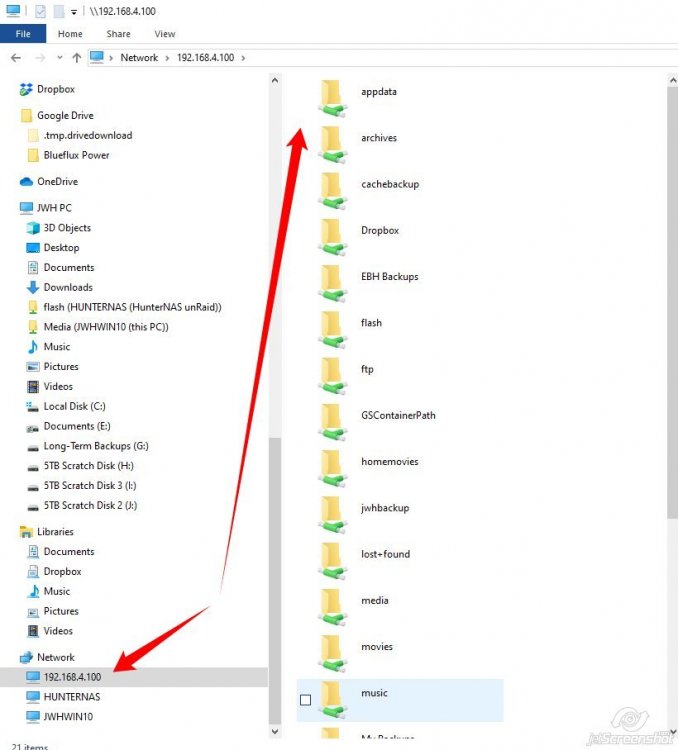Screen dimensions: 678x750
Task: Open 5TB Scratch Disk 3 (I:) drive
Action: tap(90, 485)
